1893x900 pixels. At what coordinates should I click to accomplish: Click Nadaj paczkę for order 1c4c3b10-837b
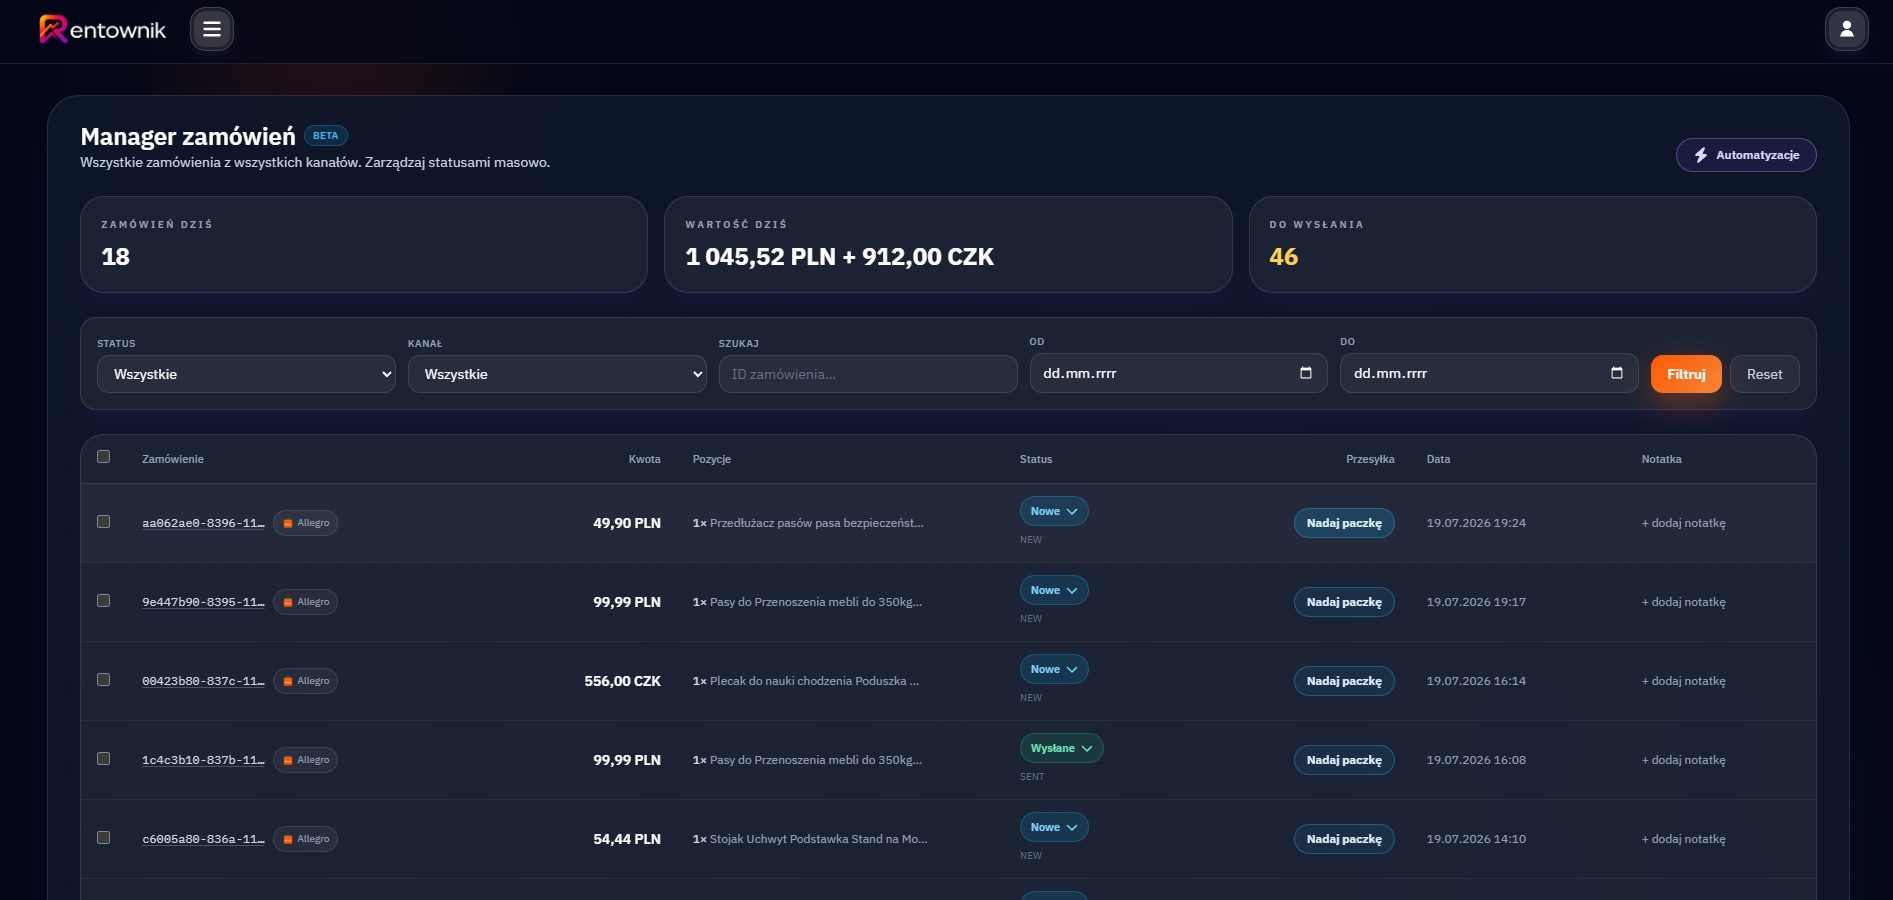coord(1344,760)
